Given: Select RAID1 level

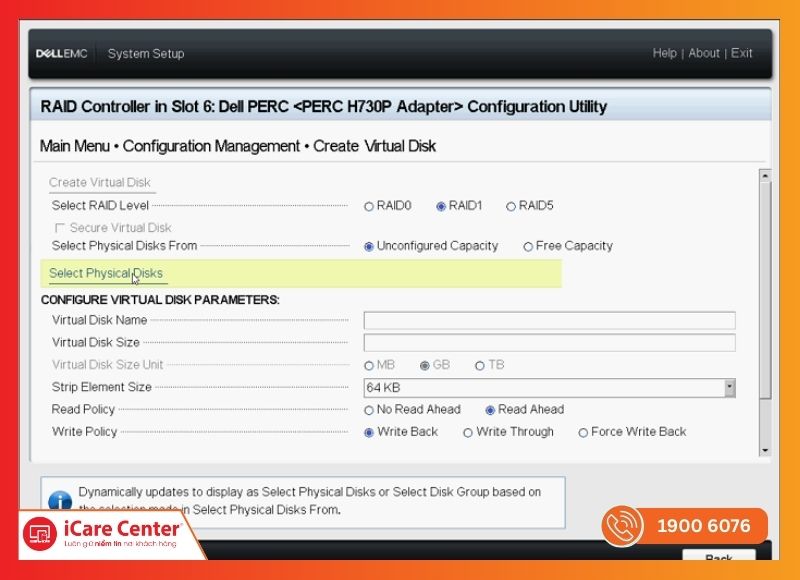Looking at the screenshot, I should 441,207.
